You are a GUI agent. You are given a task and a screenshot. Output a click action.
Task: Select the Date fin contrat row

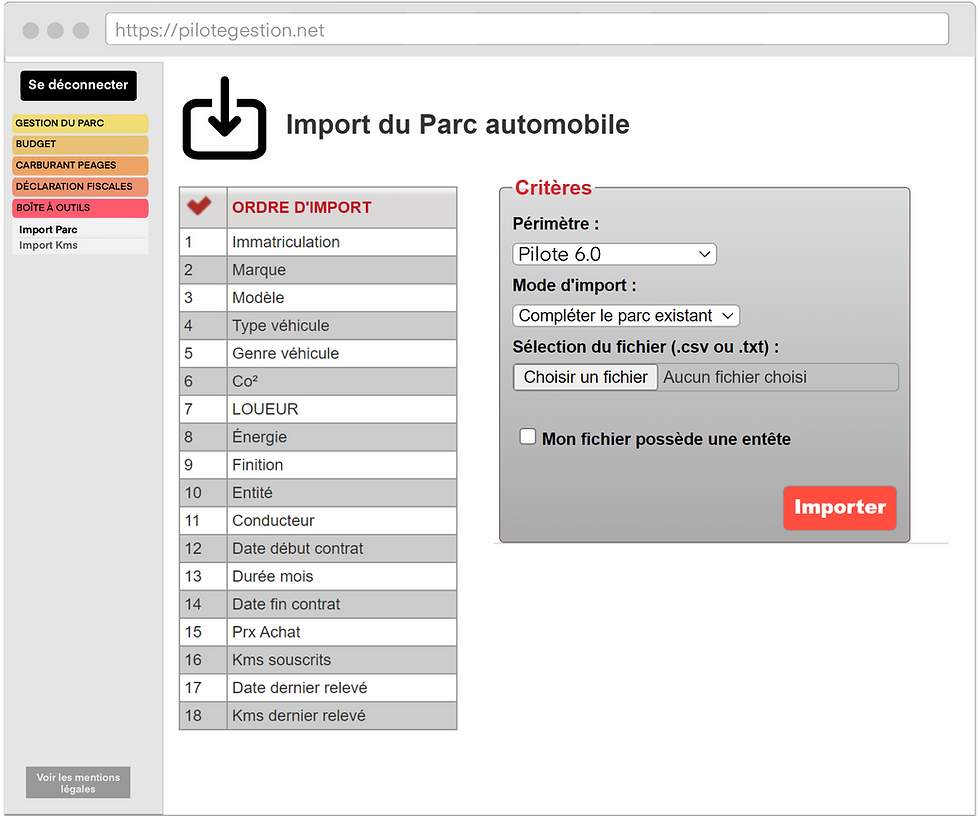318,604
